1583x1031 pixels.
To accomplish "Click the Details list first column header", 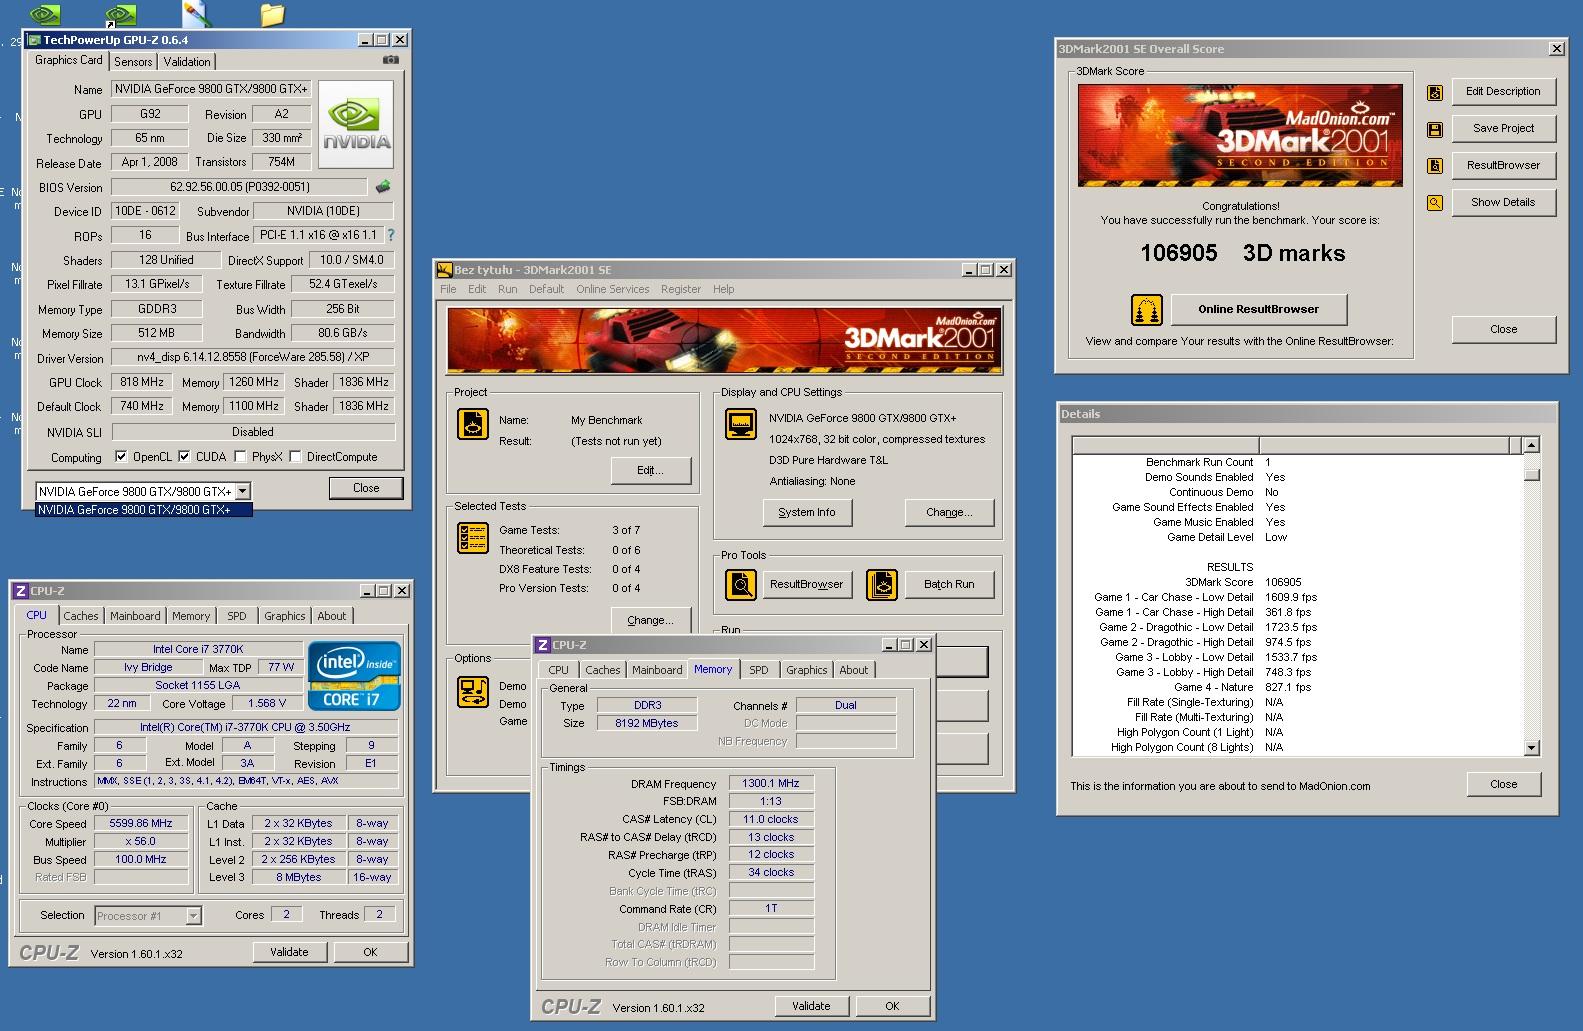I will click(x=1166, y=445).
